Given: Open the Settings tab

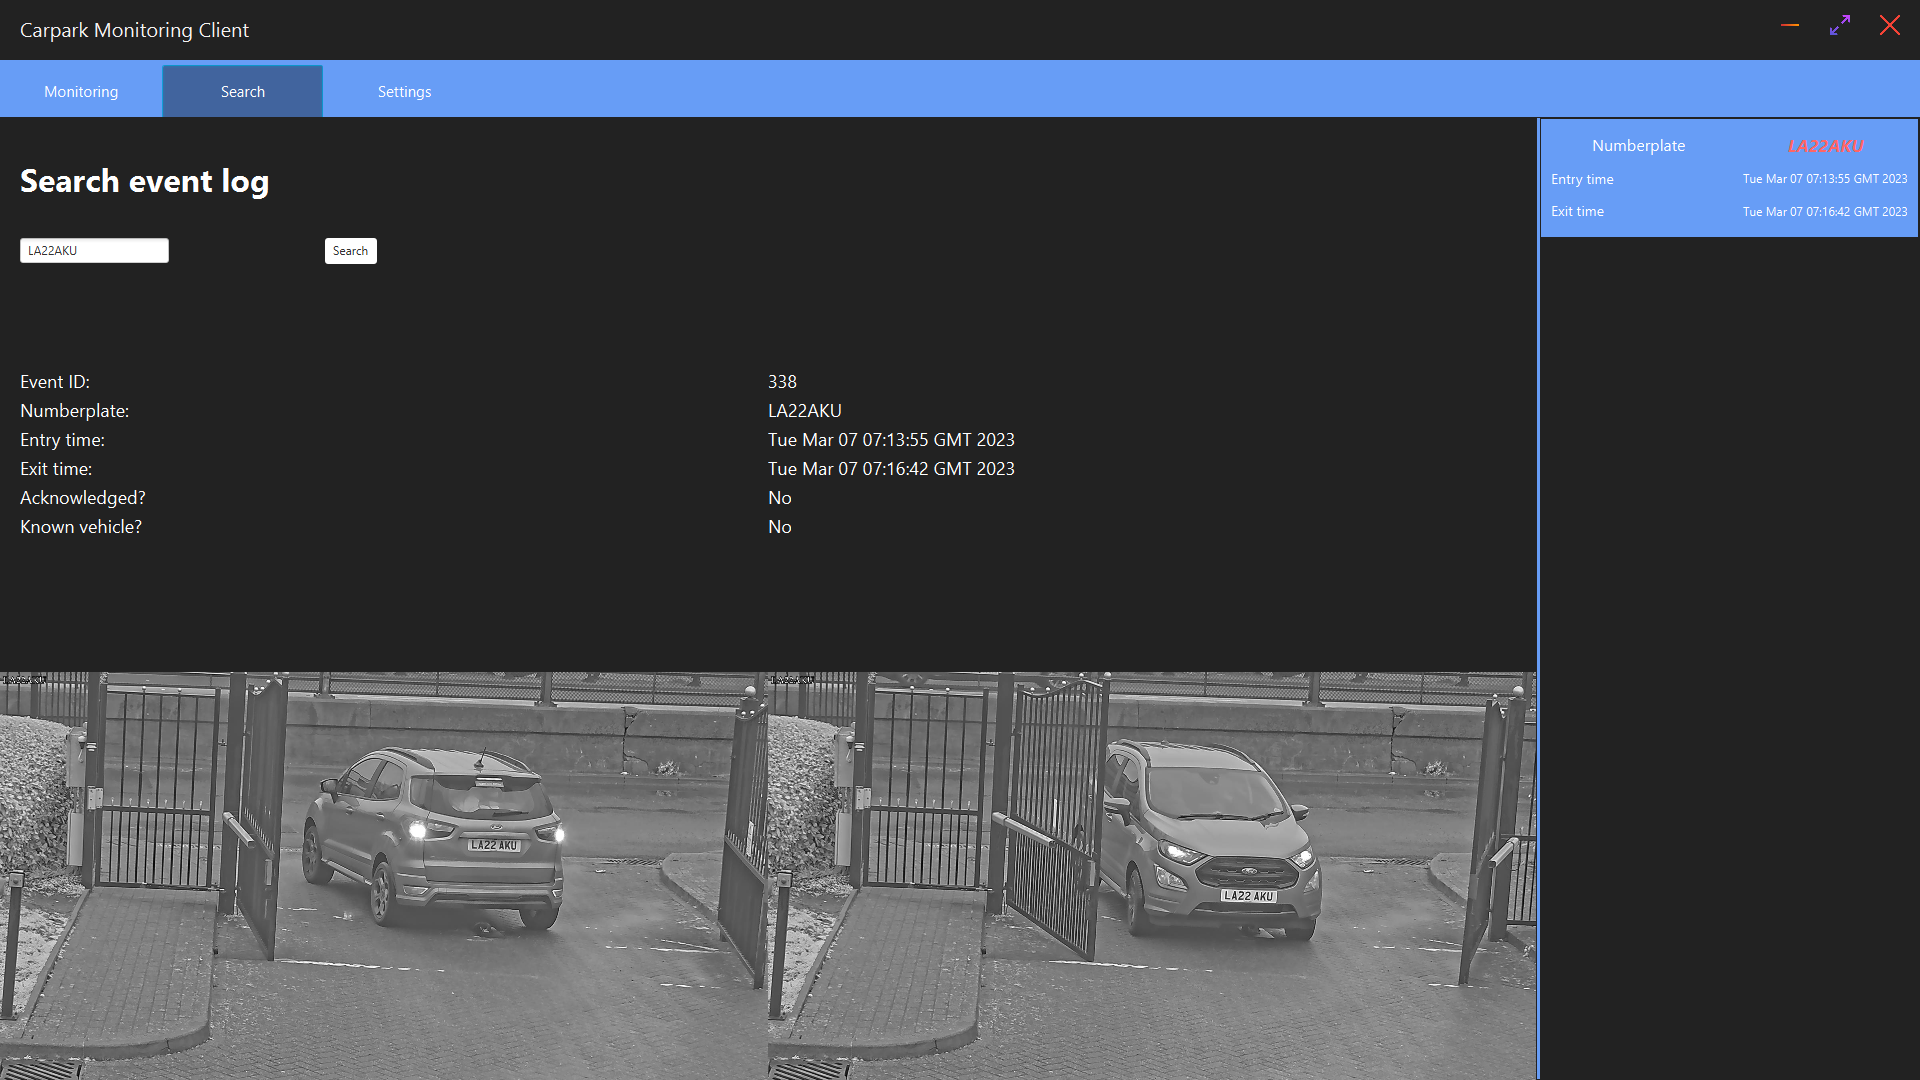Looking at the screenshot, I should tap(404, 91).
